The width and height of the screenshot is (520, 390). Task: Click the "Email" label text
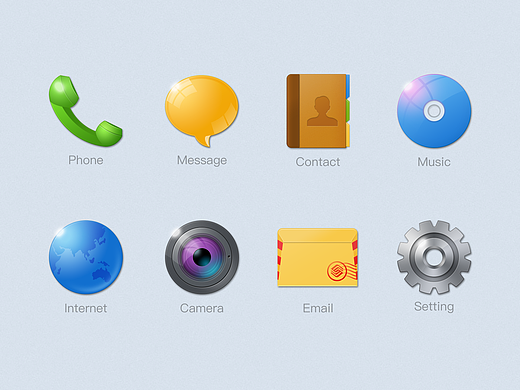pyautogui.click(x=318, y=308)
